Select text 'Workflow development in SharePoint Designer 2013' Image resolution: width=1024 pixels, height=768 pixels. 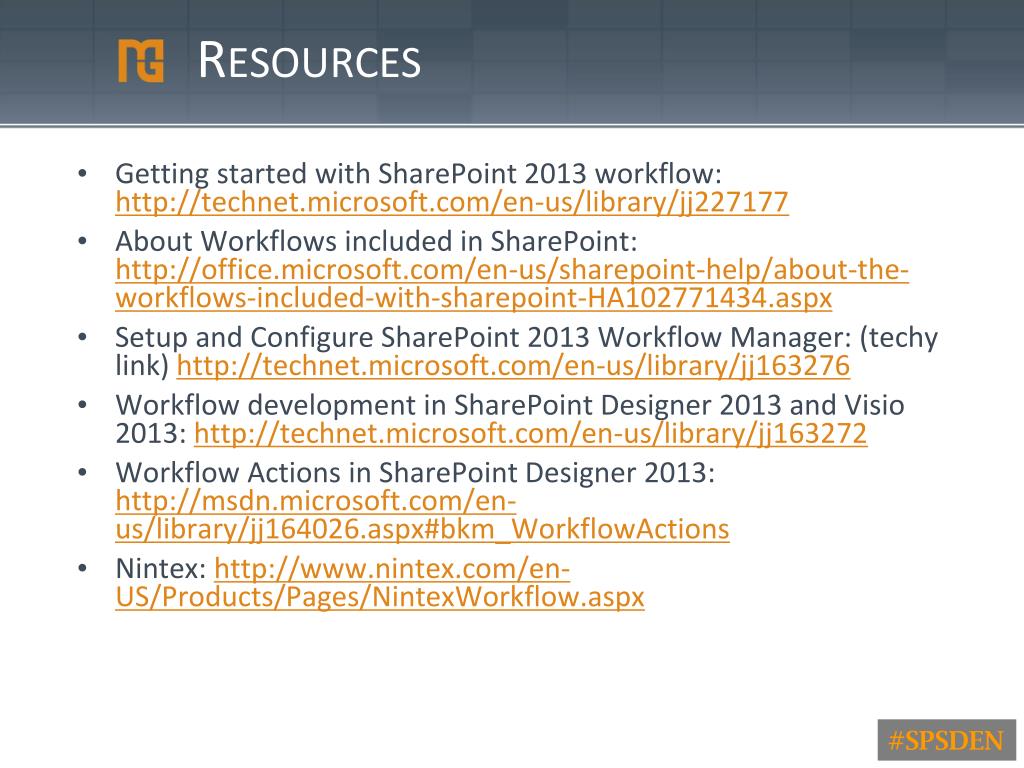click(x=449, y=406)
